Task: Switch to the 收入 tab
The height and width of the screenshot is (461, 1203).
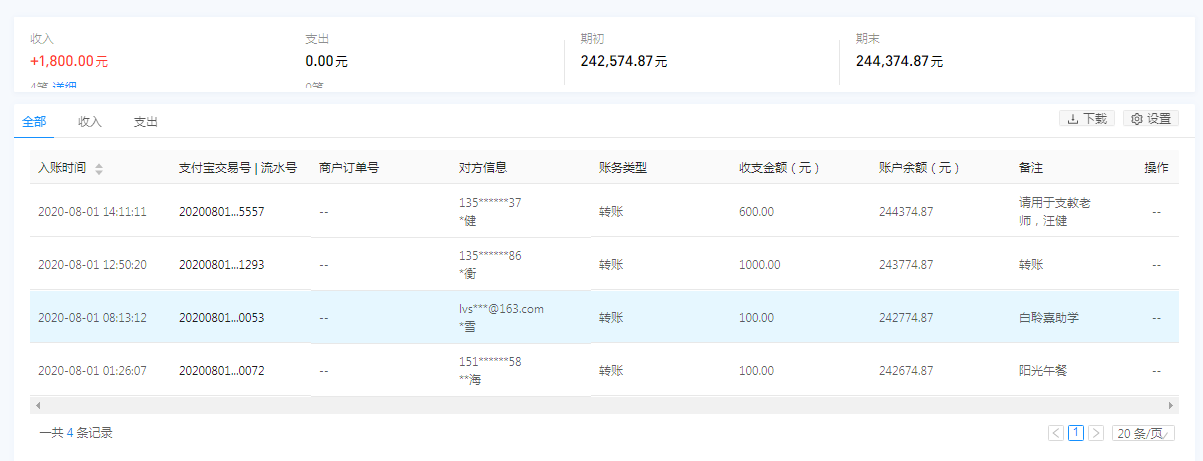Action: coord(90,122)
